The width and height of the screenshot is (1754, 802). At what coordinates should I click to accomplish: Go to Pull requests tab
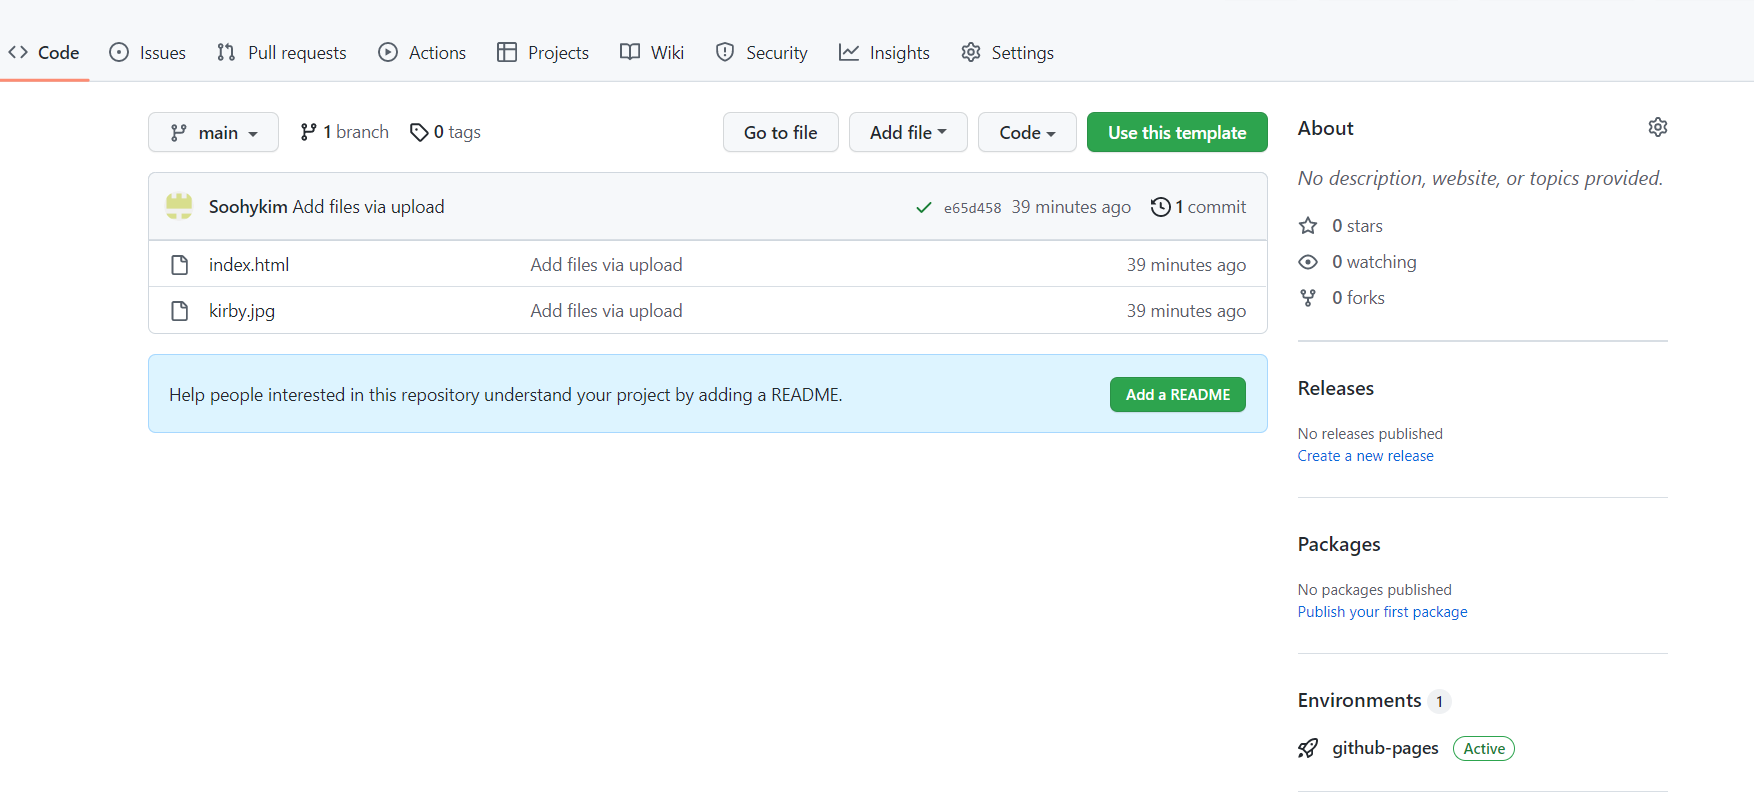pos(281,53)
